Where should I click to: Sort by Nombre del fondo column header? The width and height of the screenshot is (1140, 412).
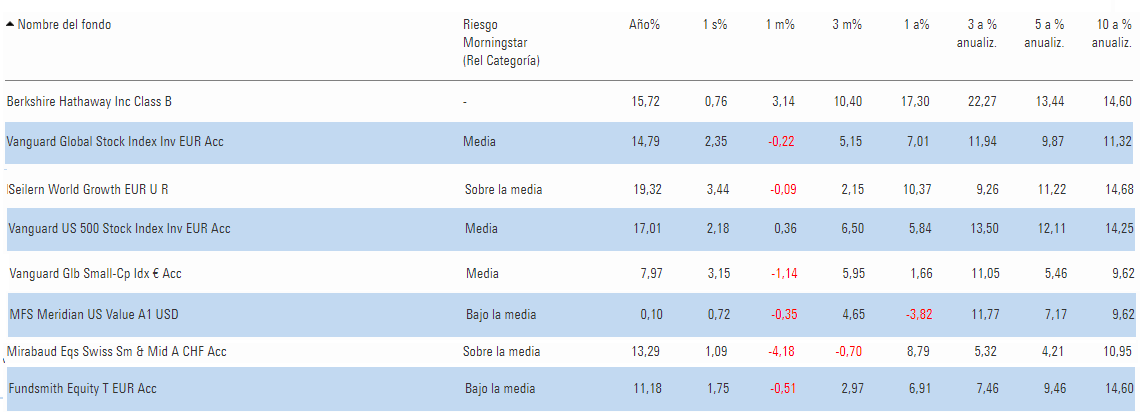(64, 24)
